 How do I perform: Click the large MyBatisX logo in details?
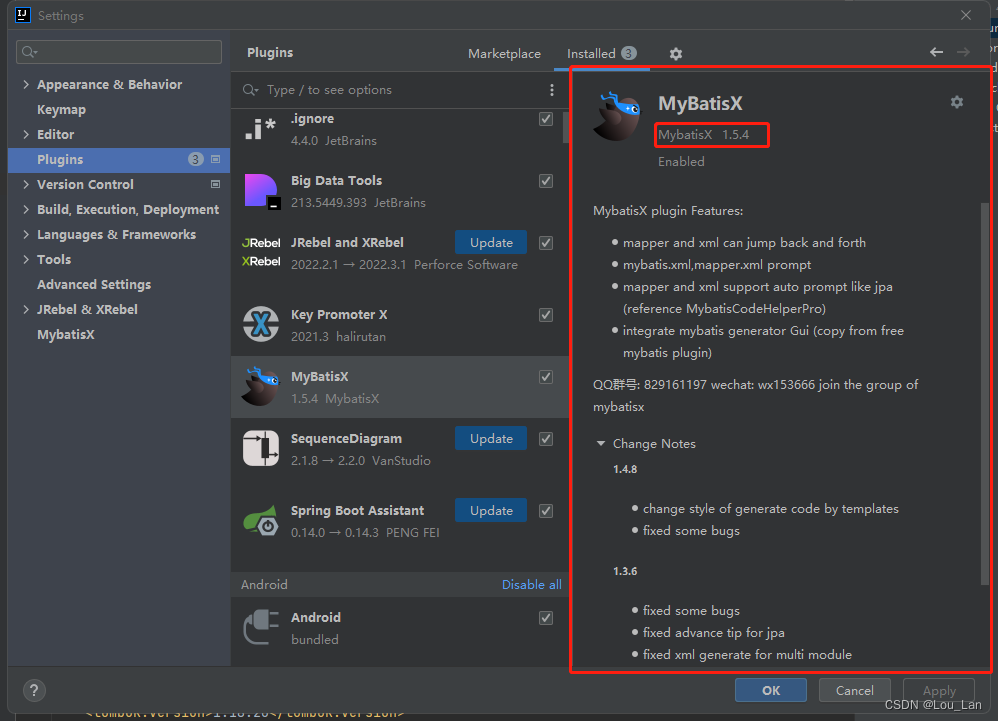616,116
